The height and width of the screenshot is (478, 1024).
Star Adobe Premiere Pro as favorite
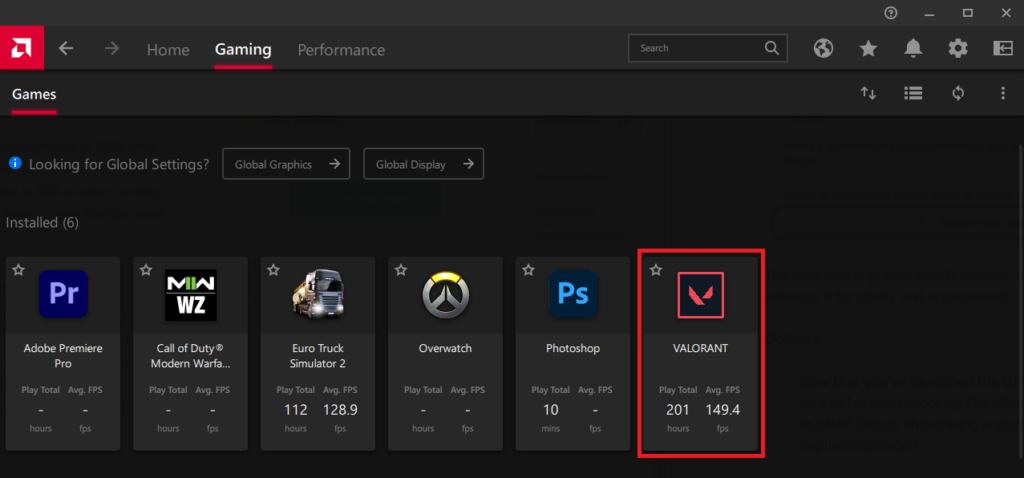coord(18,270)
